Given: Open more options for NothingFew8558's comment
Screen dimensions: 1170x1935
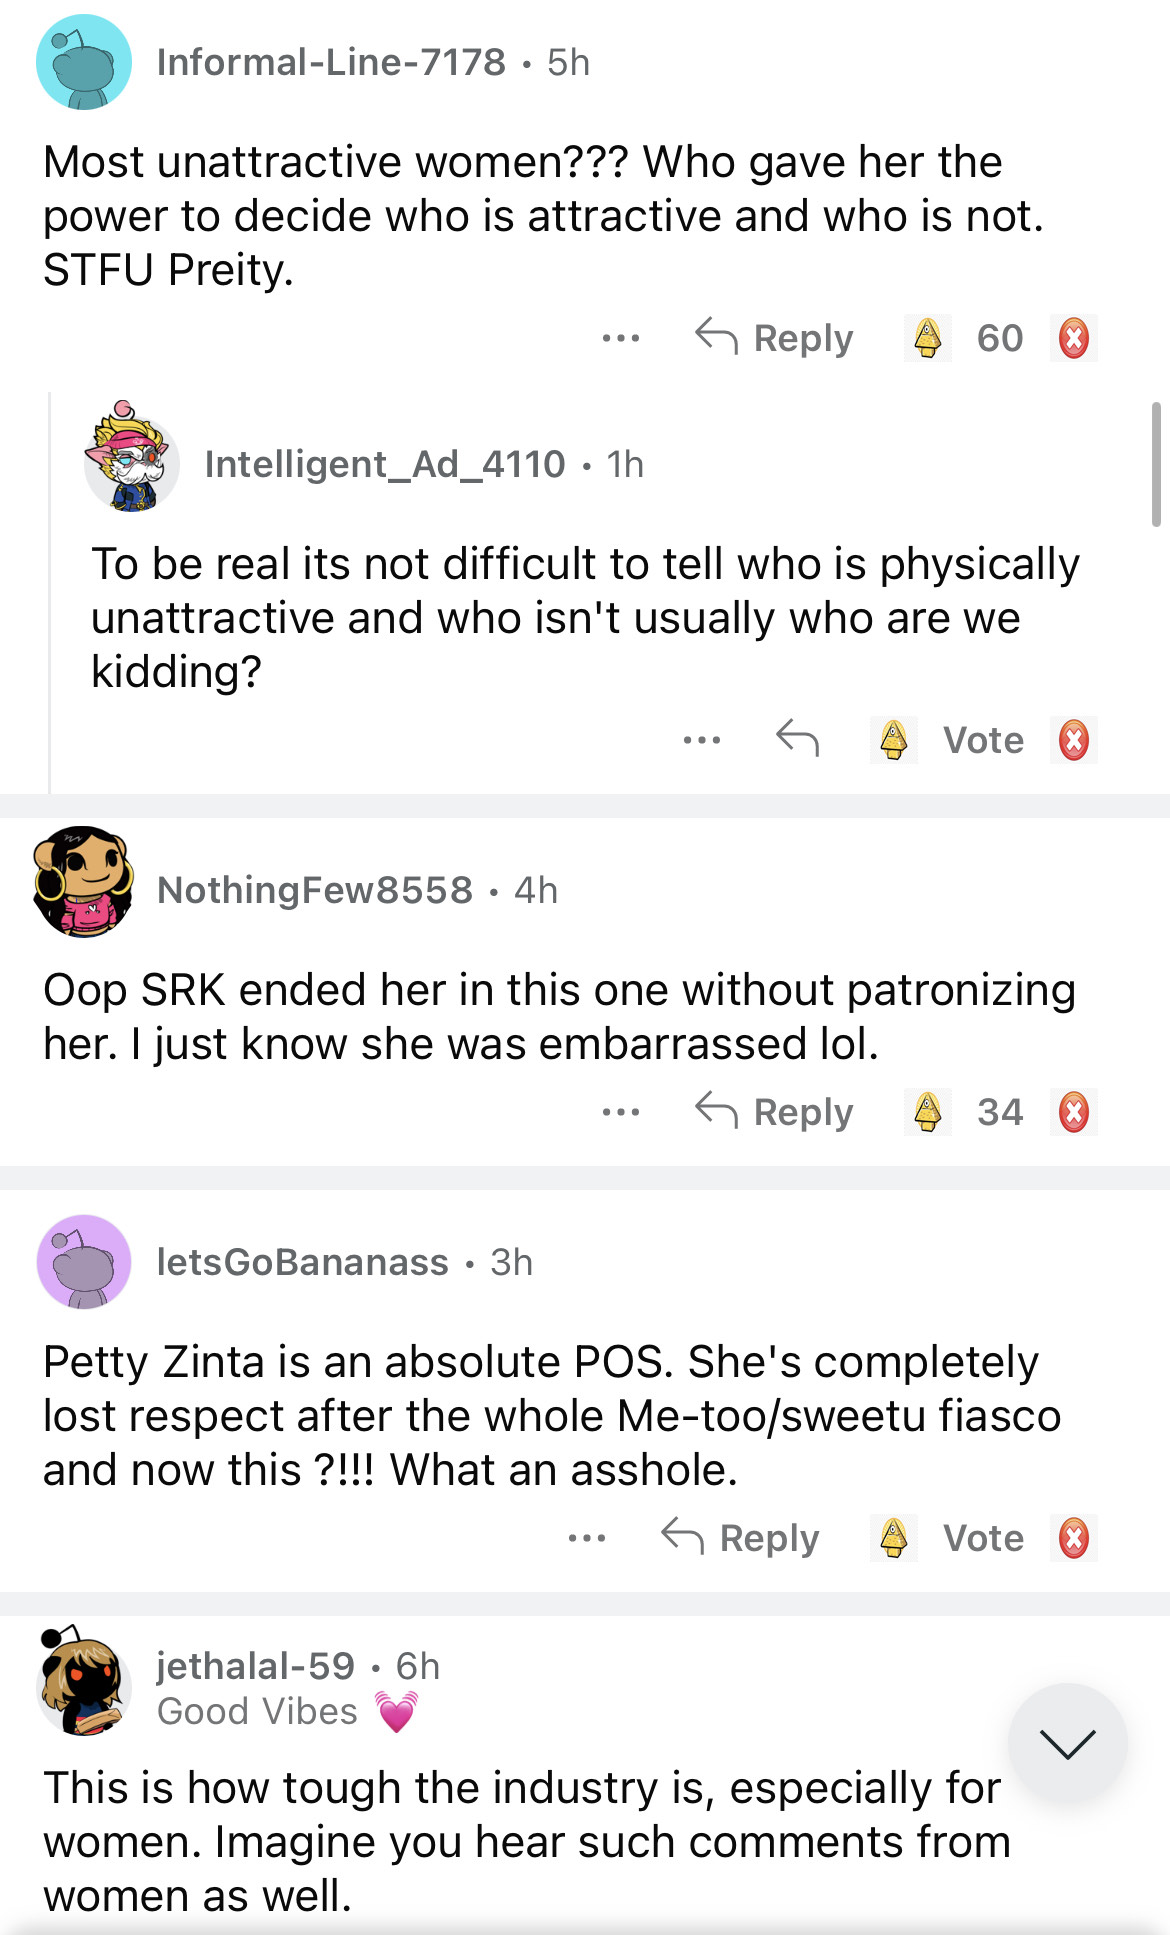Looking at the screenshot, I should (x=620, y=1112).
